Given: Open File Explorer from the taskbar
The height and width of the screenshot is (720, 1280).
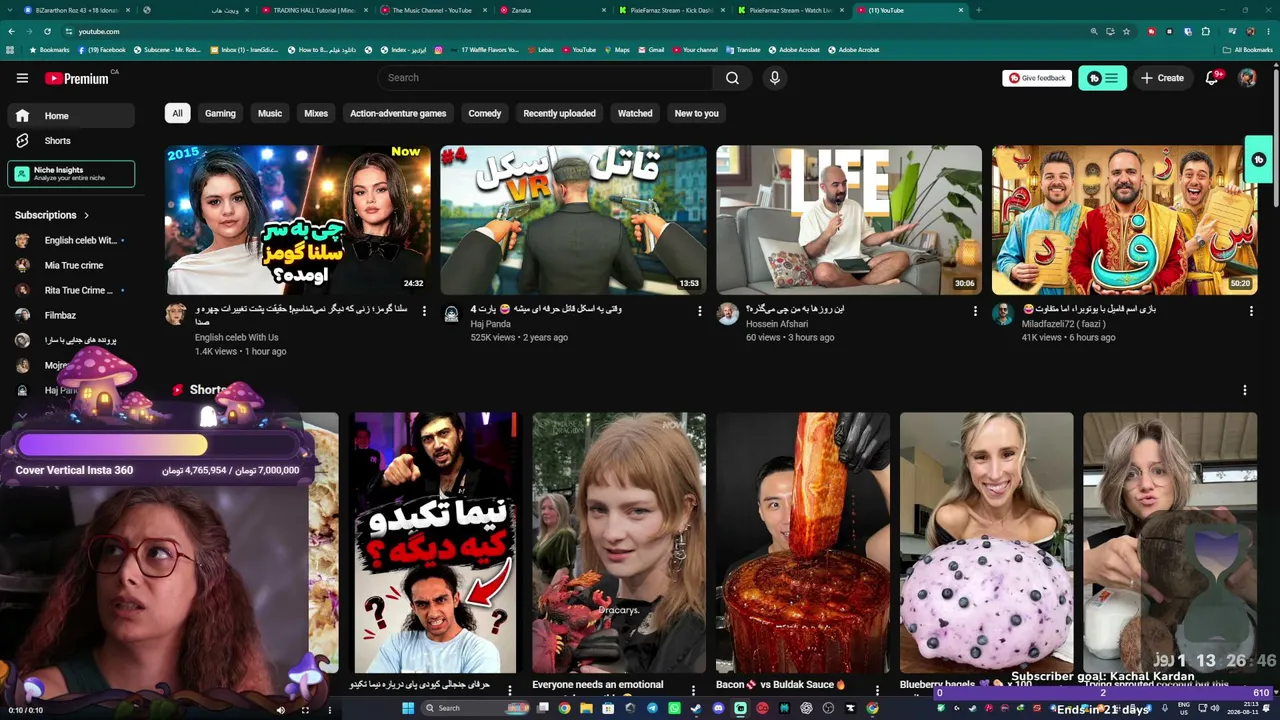Looking at the screenshot, I should pyautogui.click(x=586, y=708).
